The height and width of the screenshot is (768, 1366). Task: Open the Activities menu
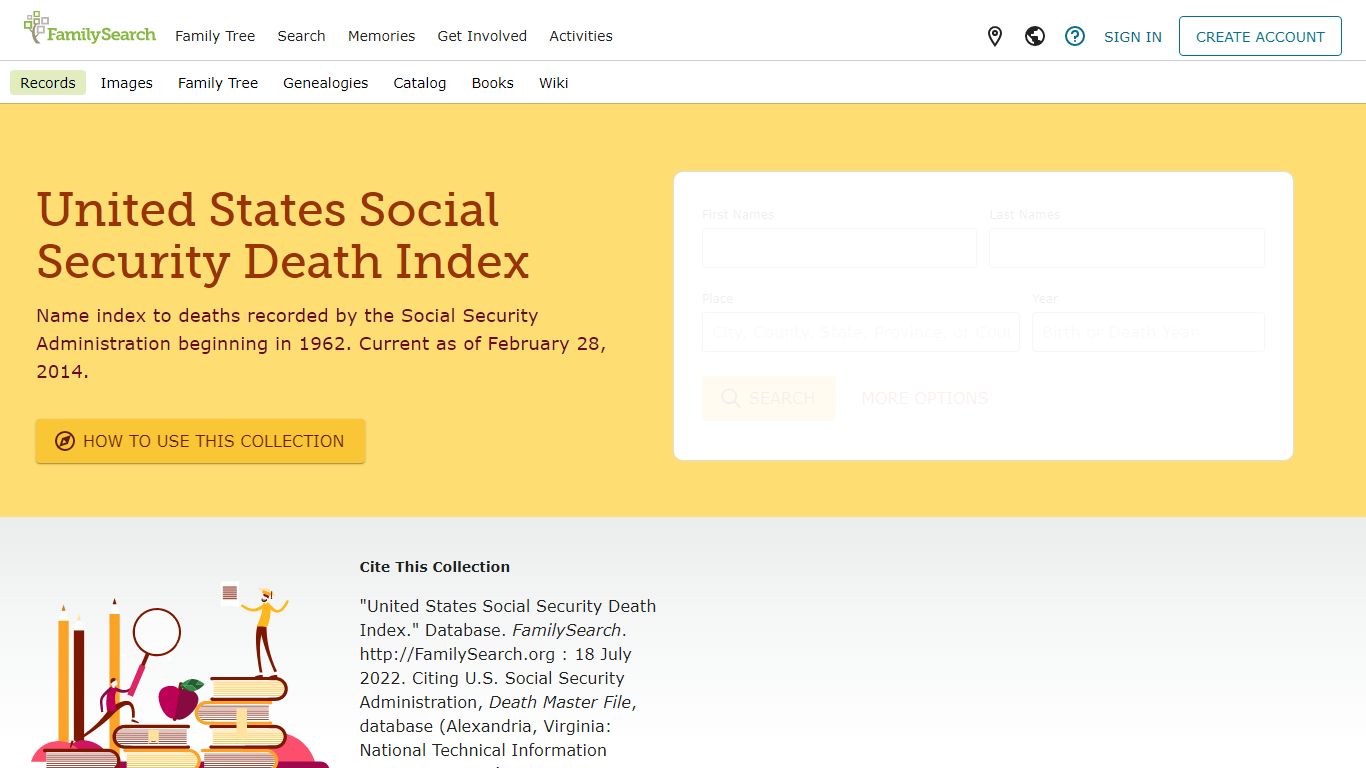580,36
